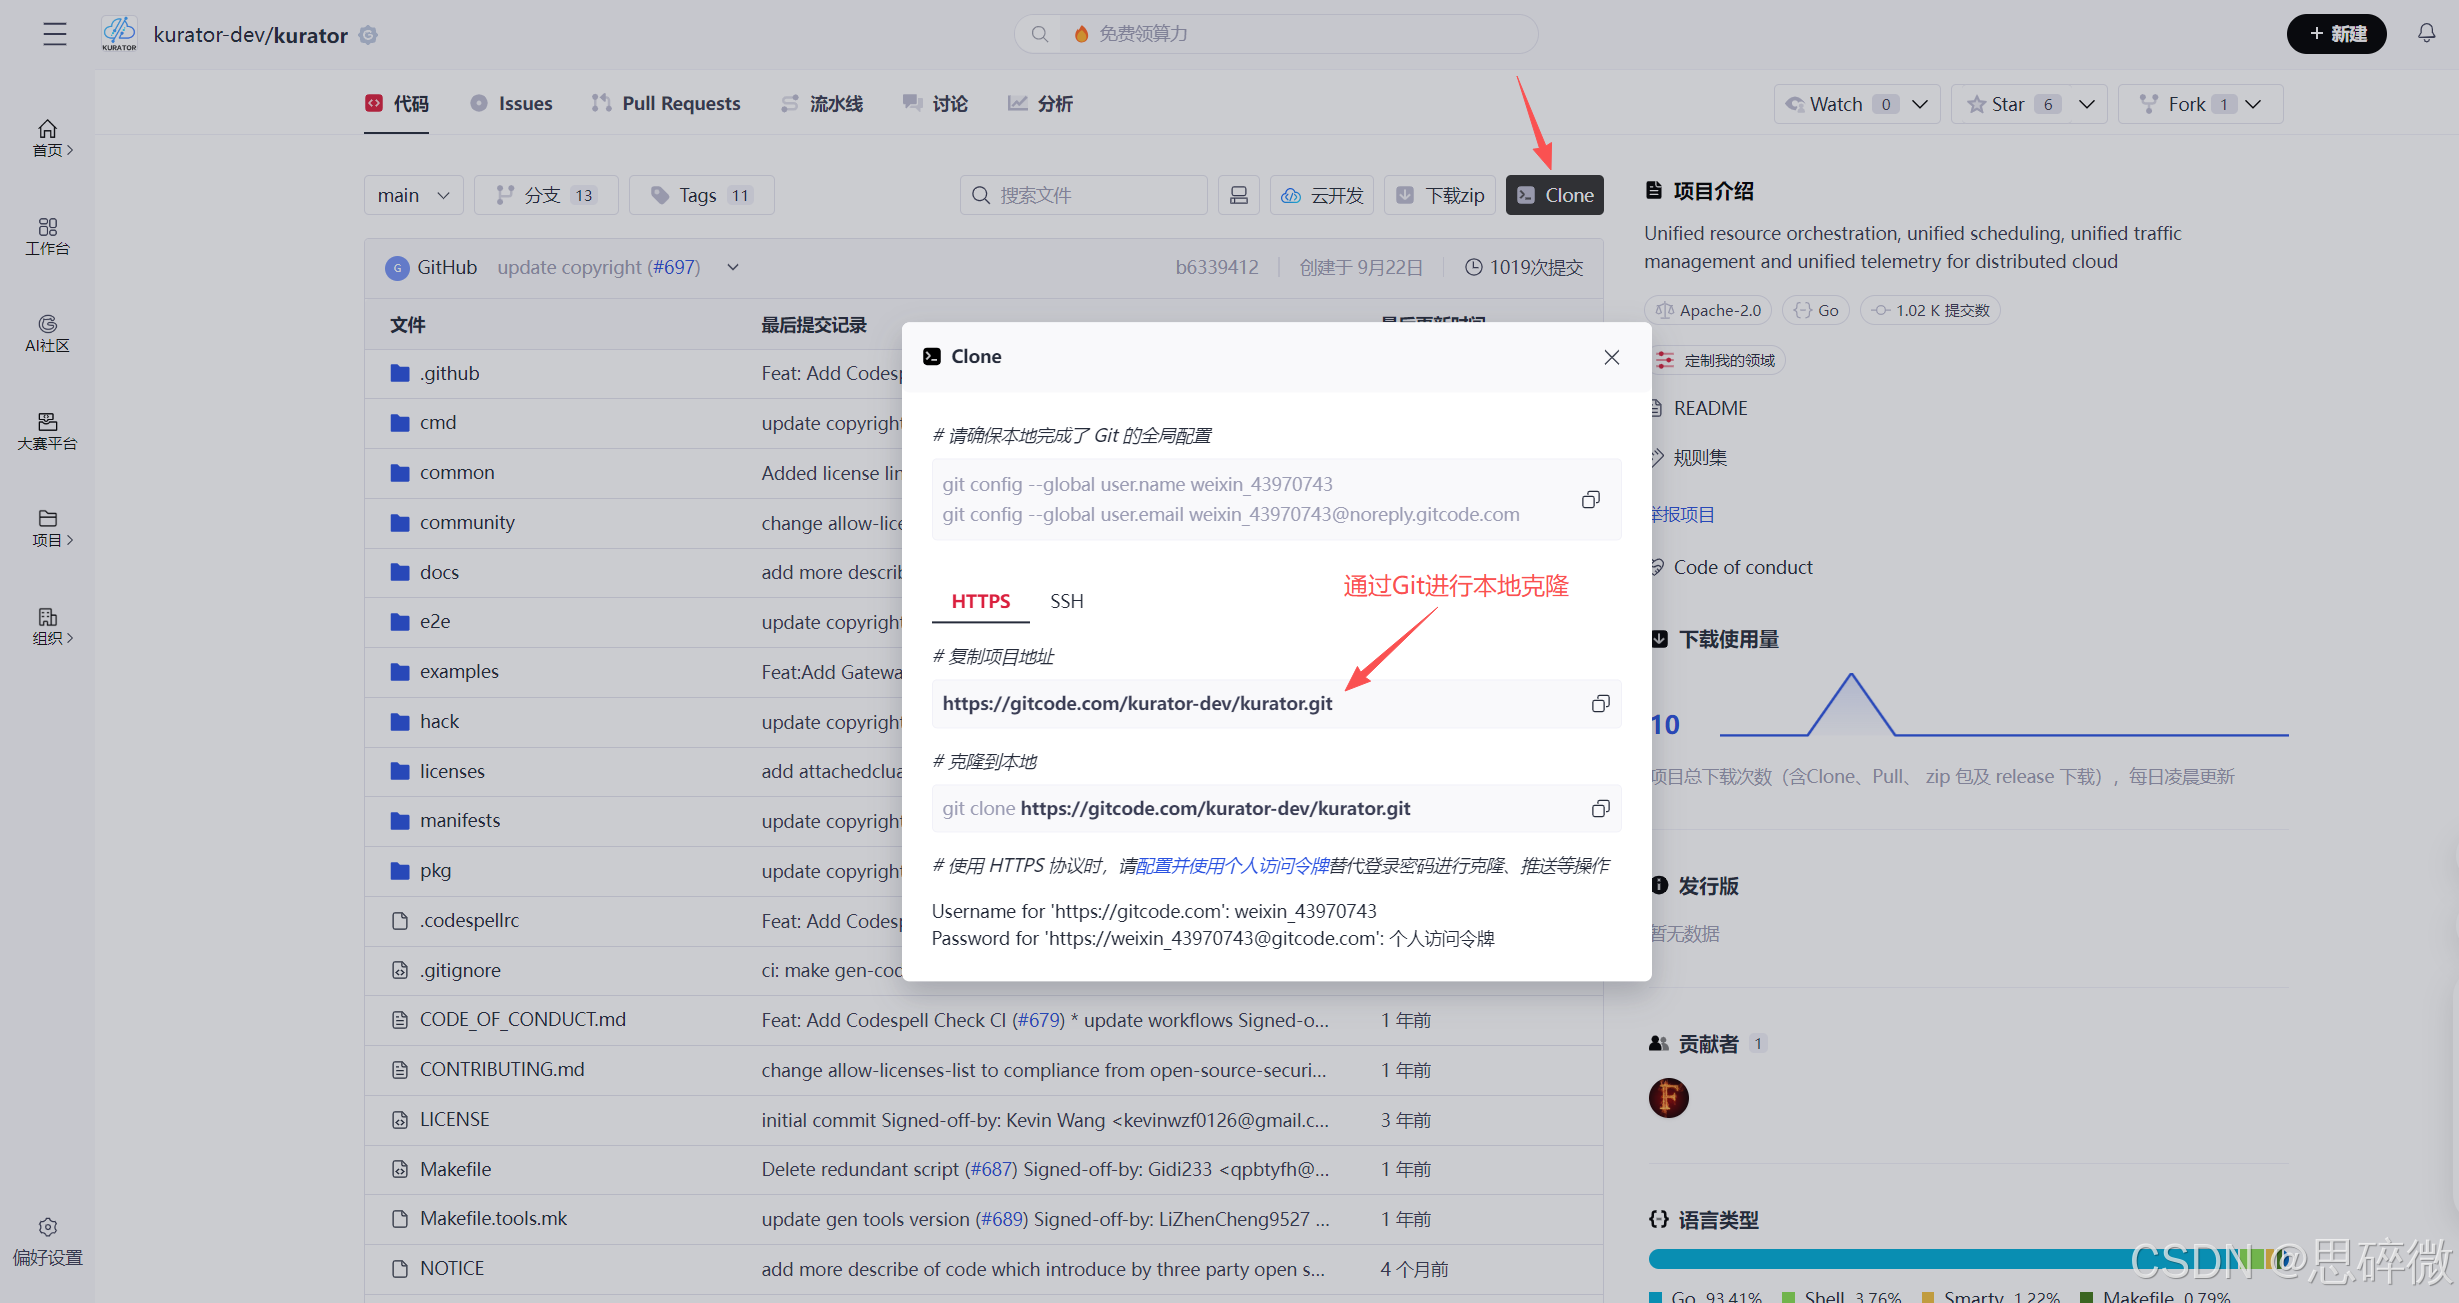Viewport: 2459px width, 1303px height.
Task: Open 偏好设置 preferences at sidebar bottom
Action: pyautogui.click(x=47, y=1241)
